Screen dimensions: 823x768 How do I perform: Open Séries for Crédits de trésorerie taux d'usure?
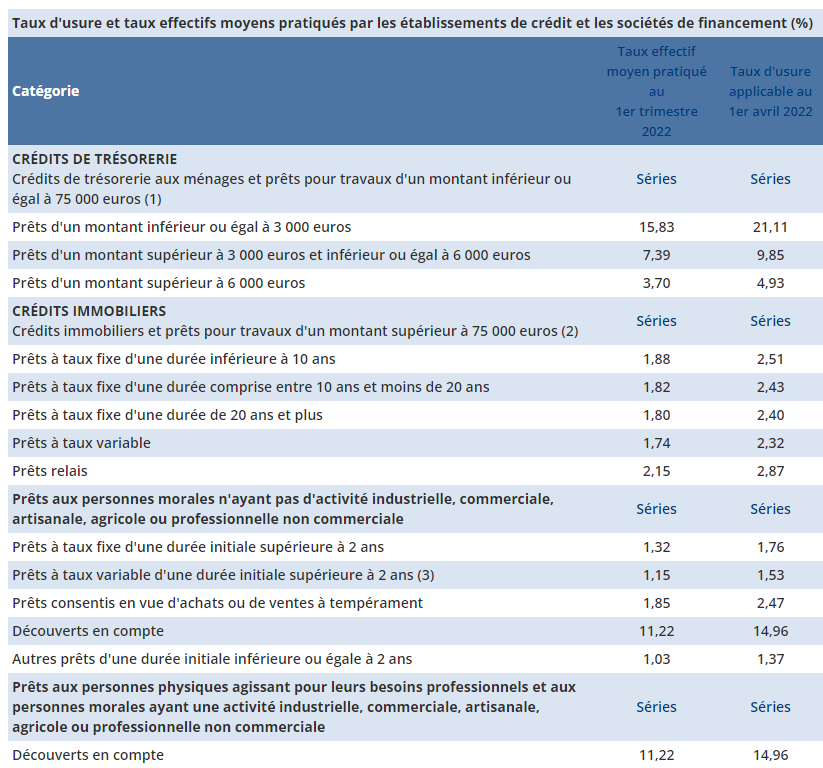coord(770,179)
